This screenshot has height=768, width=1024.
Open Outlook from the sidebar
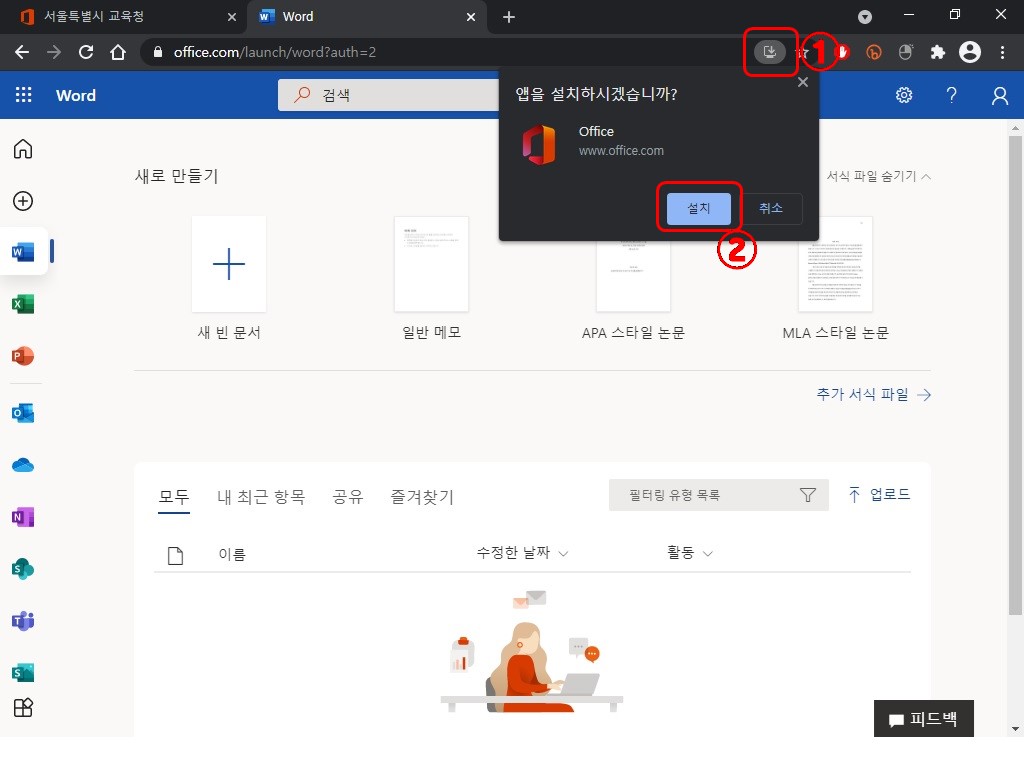pos(23,413)
